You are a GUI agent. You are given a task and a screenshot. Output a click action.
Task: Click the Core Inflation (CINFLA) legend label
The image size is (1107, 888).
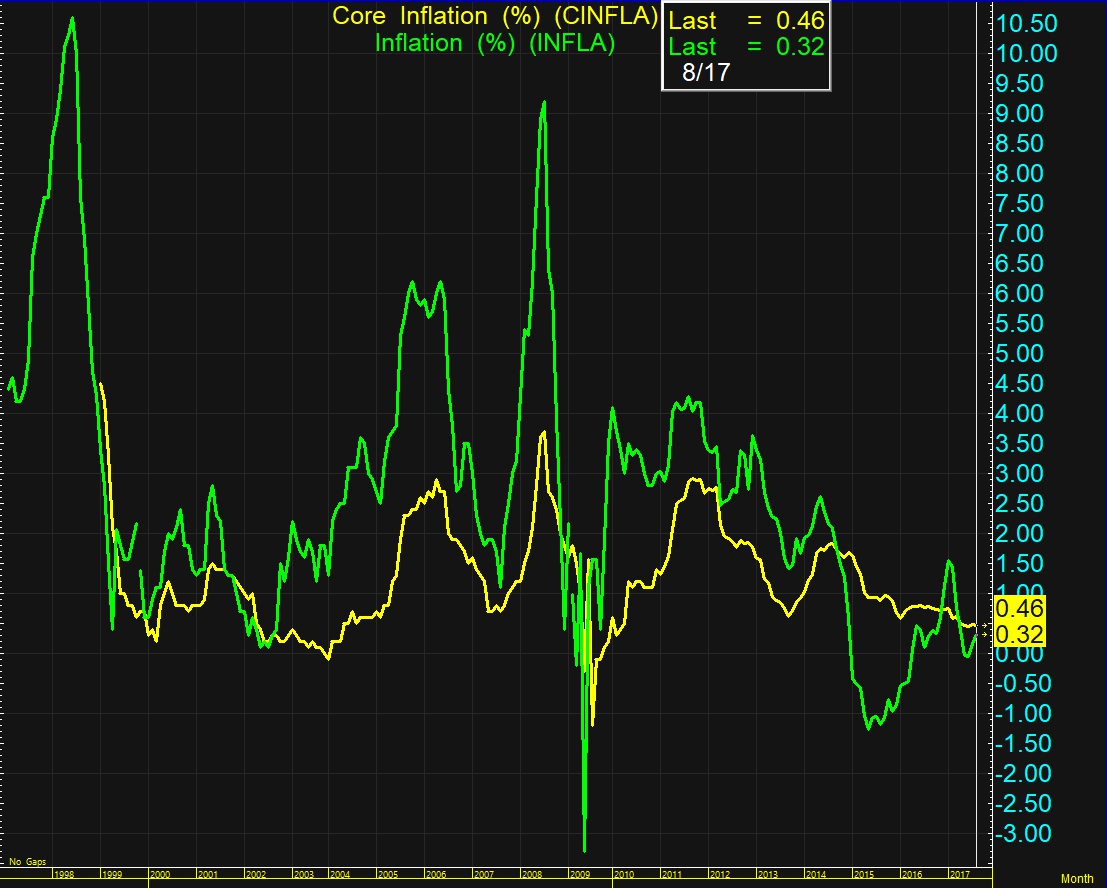click(x=495, y=17)
